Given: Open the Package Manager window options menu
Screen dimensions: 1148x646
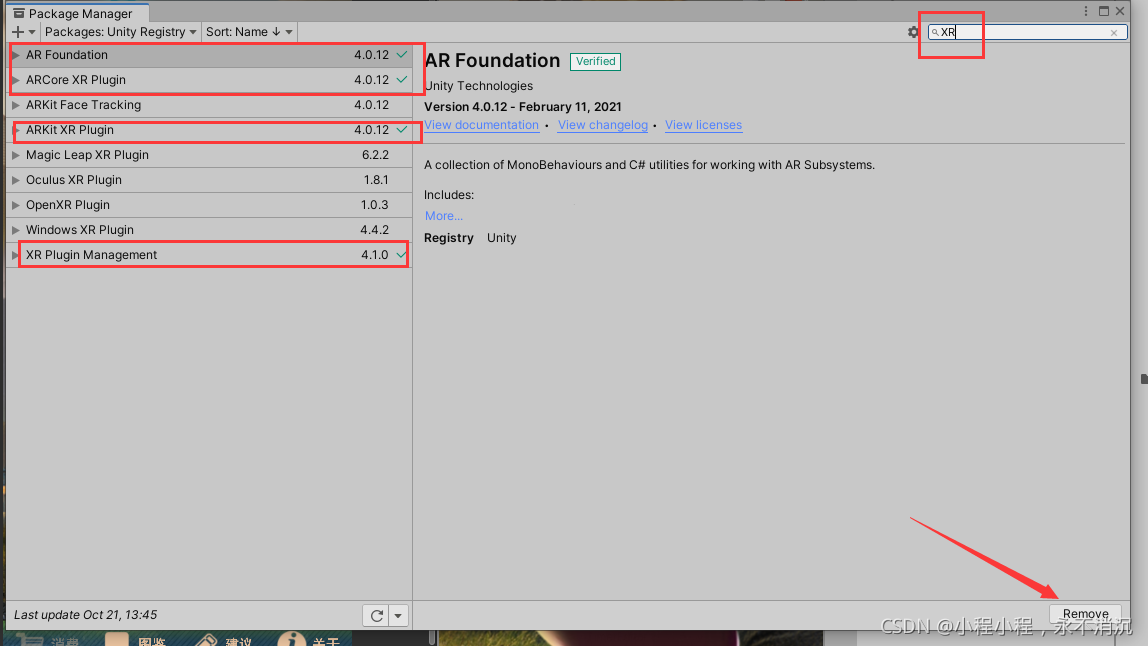Looking at the screenshot, I should pos(1086,11).
